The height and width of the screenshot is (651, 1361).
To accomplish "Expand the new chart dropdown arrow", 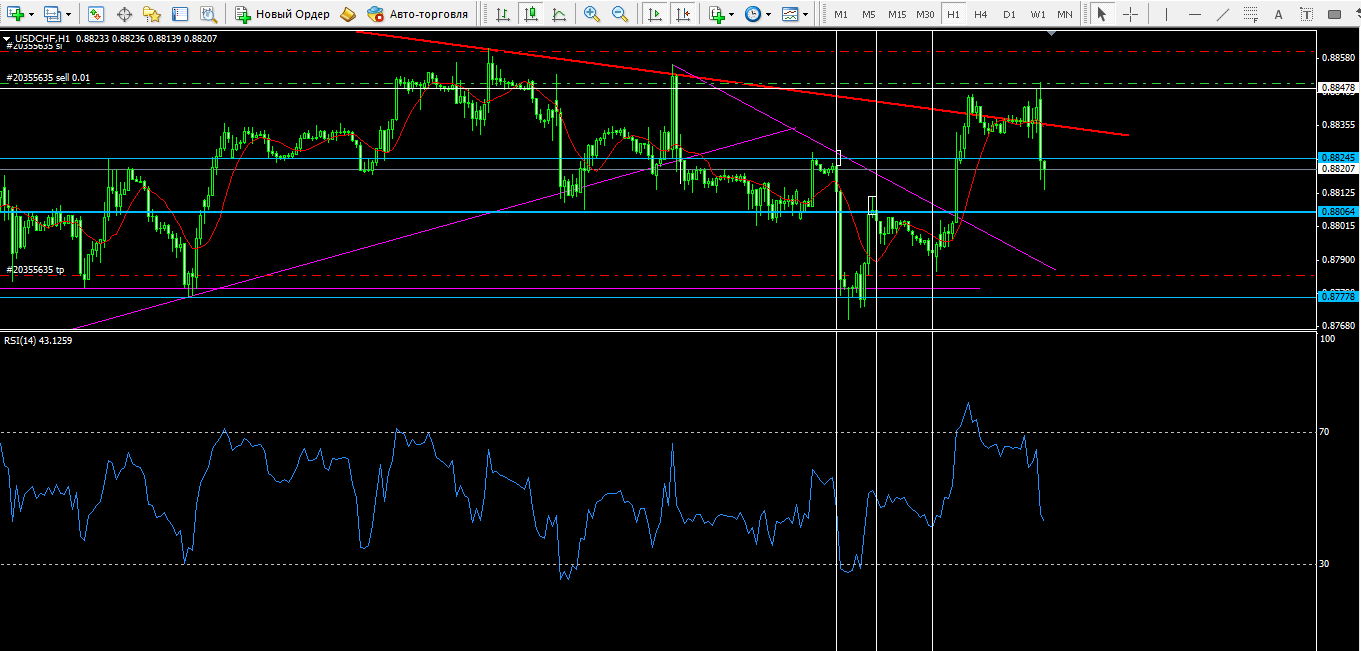I will coord(32,15).
